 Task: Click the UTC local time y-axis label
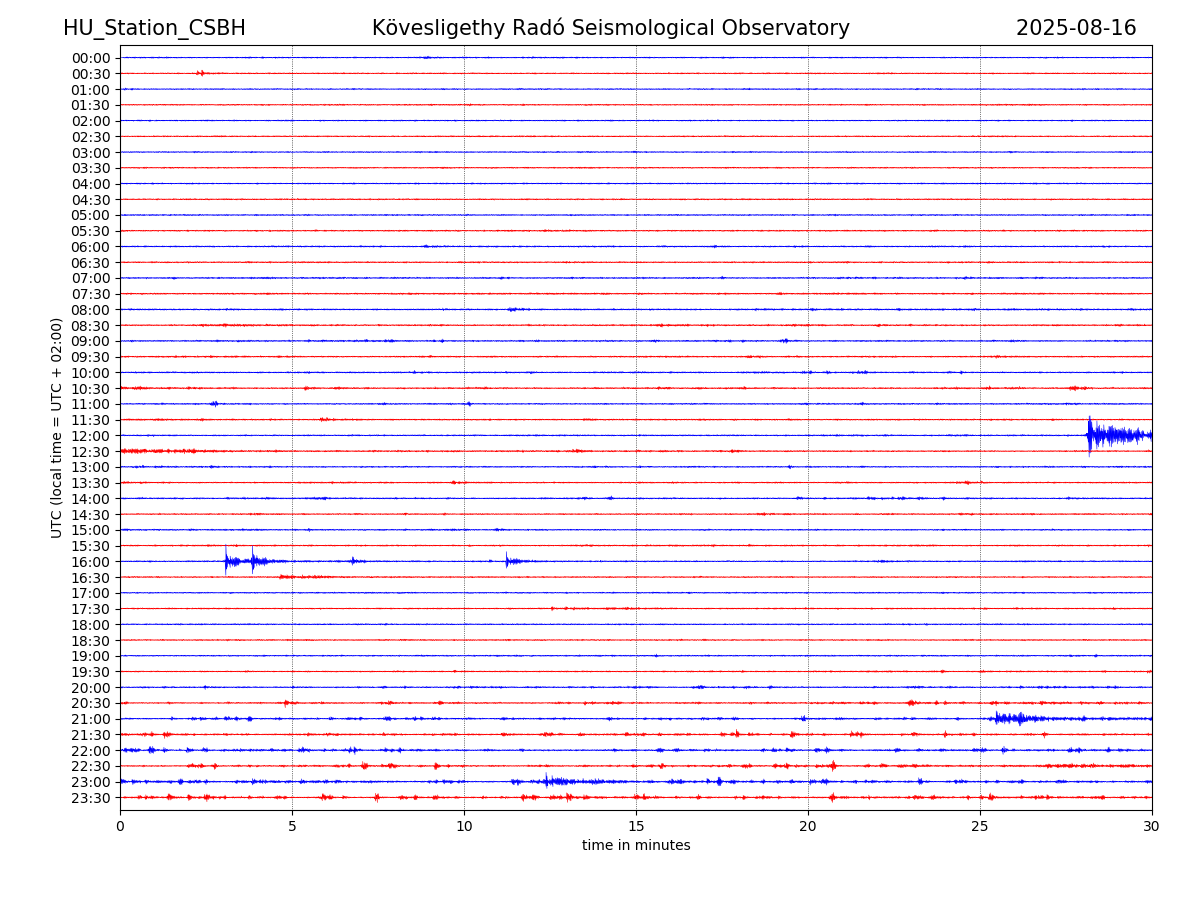[57, 428]
